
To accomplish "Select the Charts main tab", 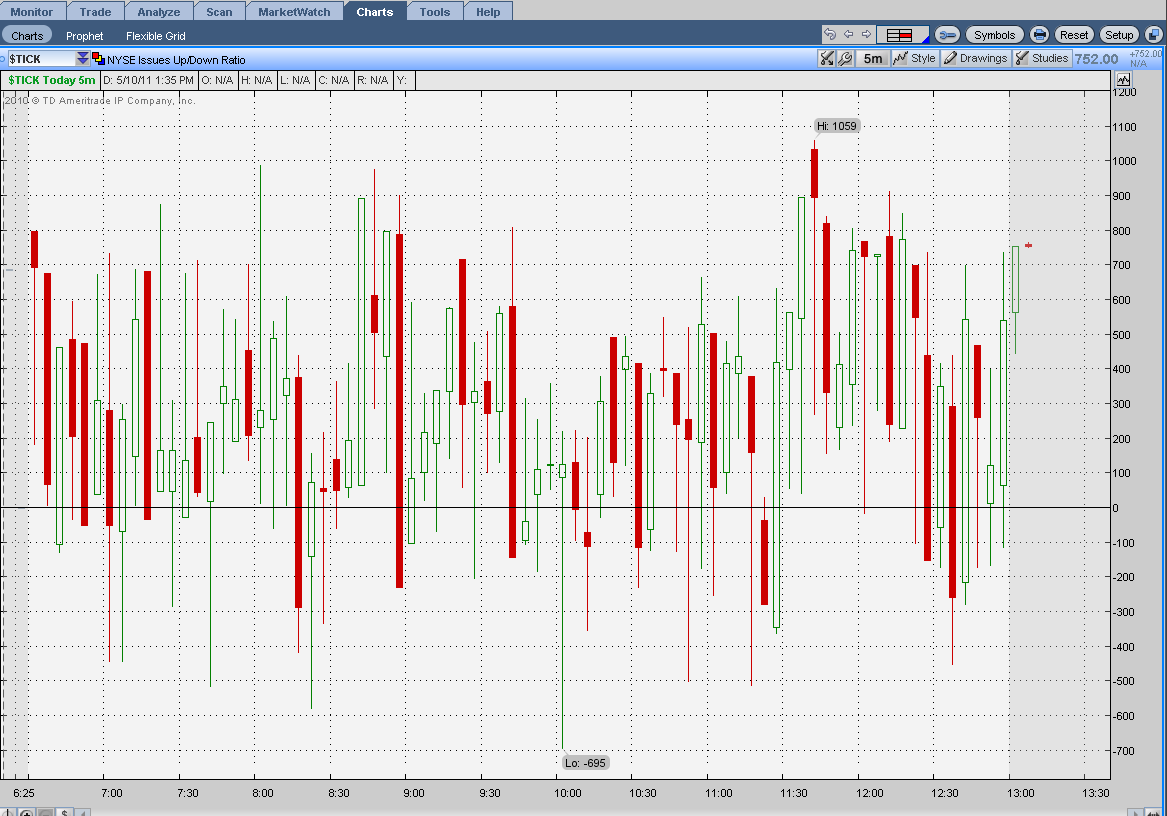I will tap(374, 12).
